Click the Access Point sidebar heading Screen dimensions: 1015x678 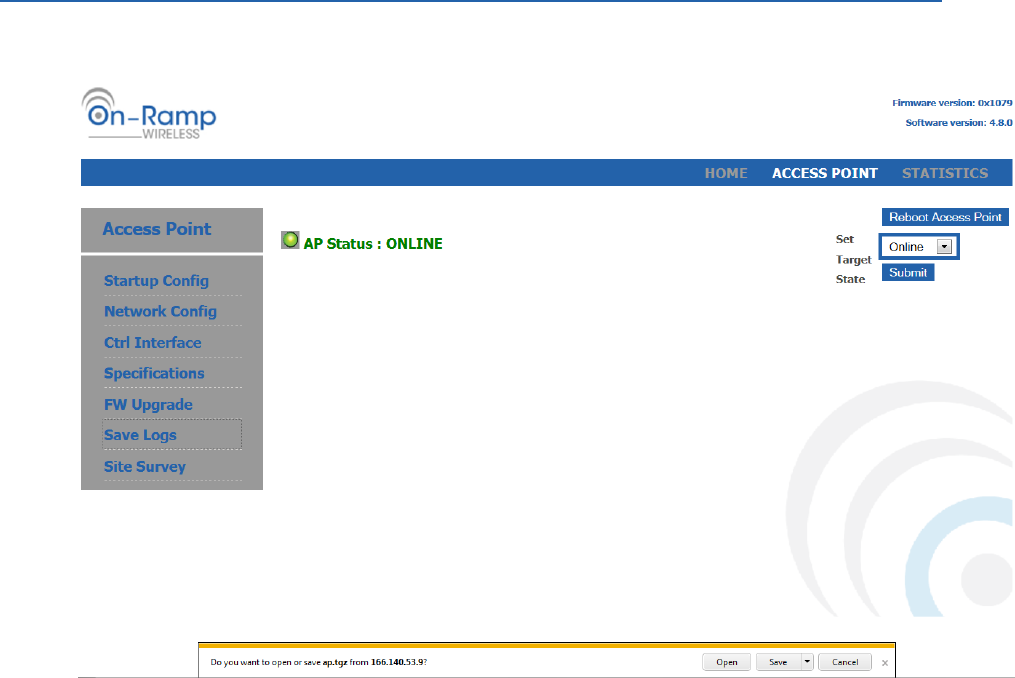[157, 229]
